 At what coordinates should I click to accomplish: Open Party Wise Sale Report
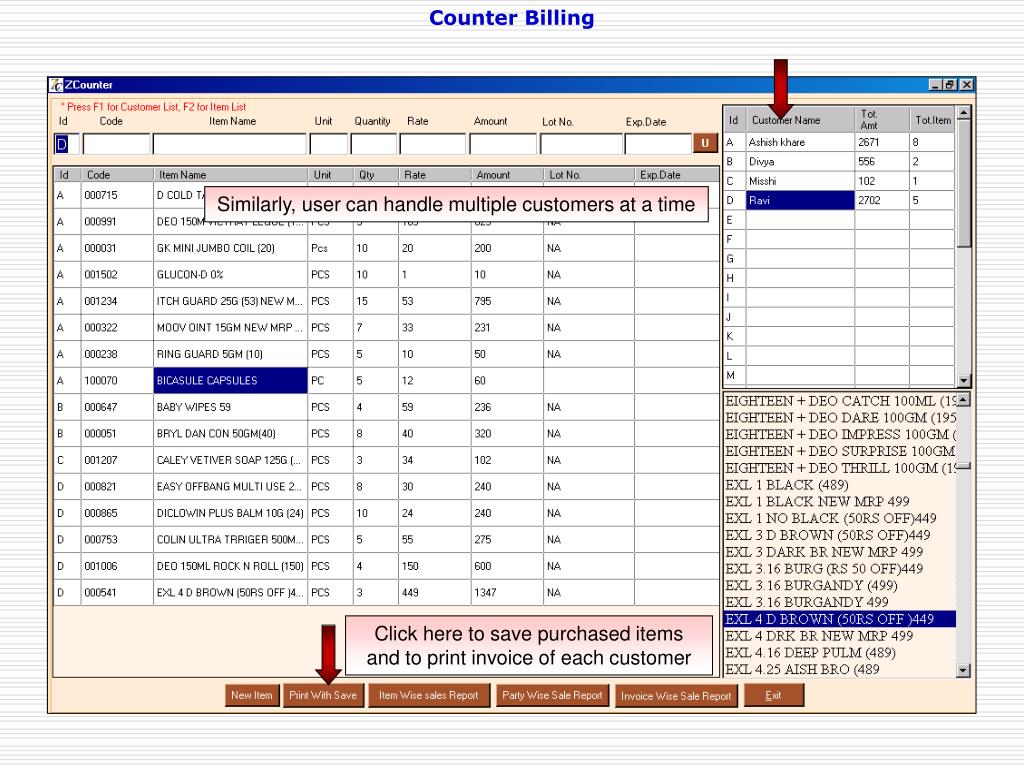click(552, 696)
